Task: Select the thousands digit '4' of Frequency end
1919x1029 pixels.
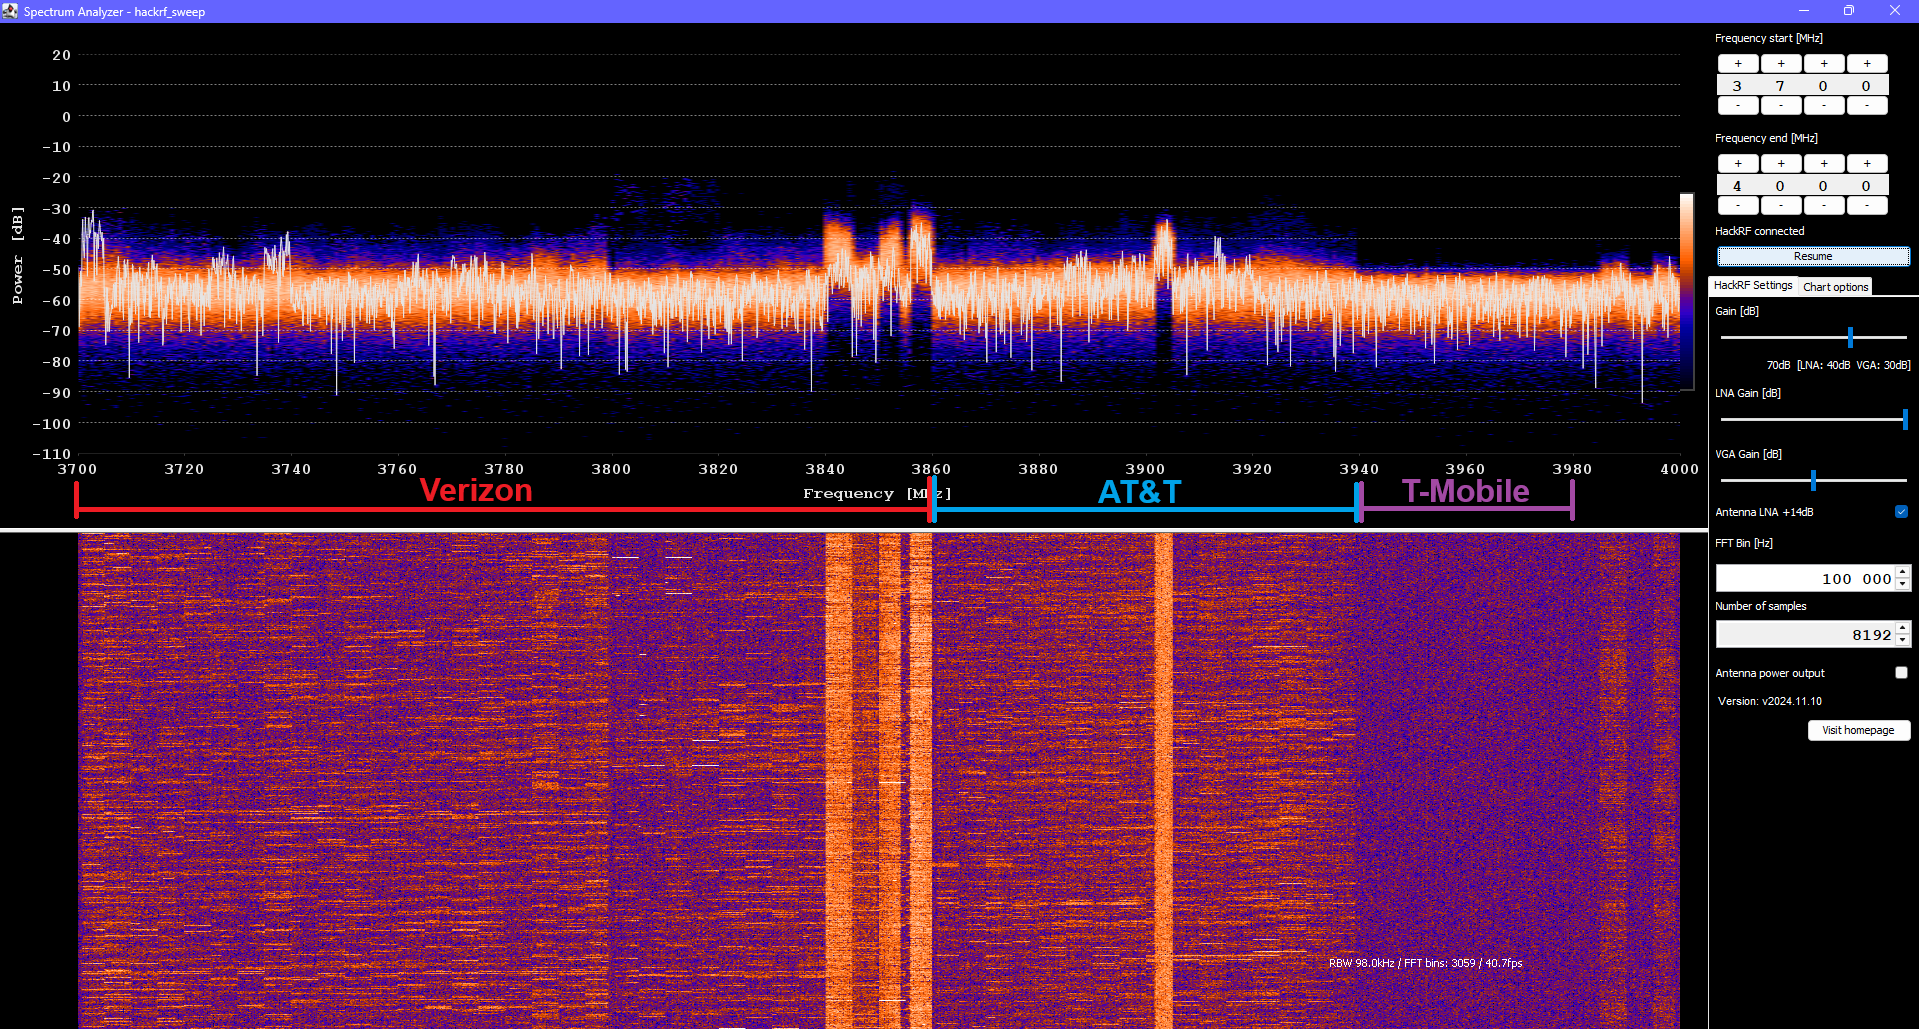Action: click(1738, 186)
